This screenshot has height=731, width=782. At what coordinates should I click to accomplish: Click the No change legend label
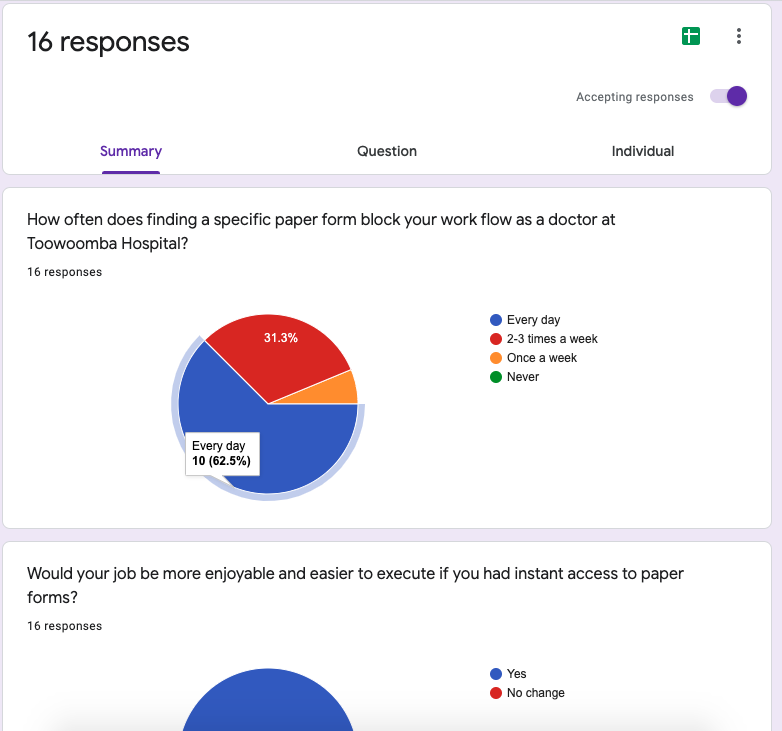(x=536, y=693)
